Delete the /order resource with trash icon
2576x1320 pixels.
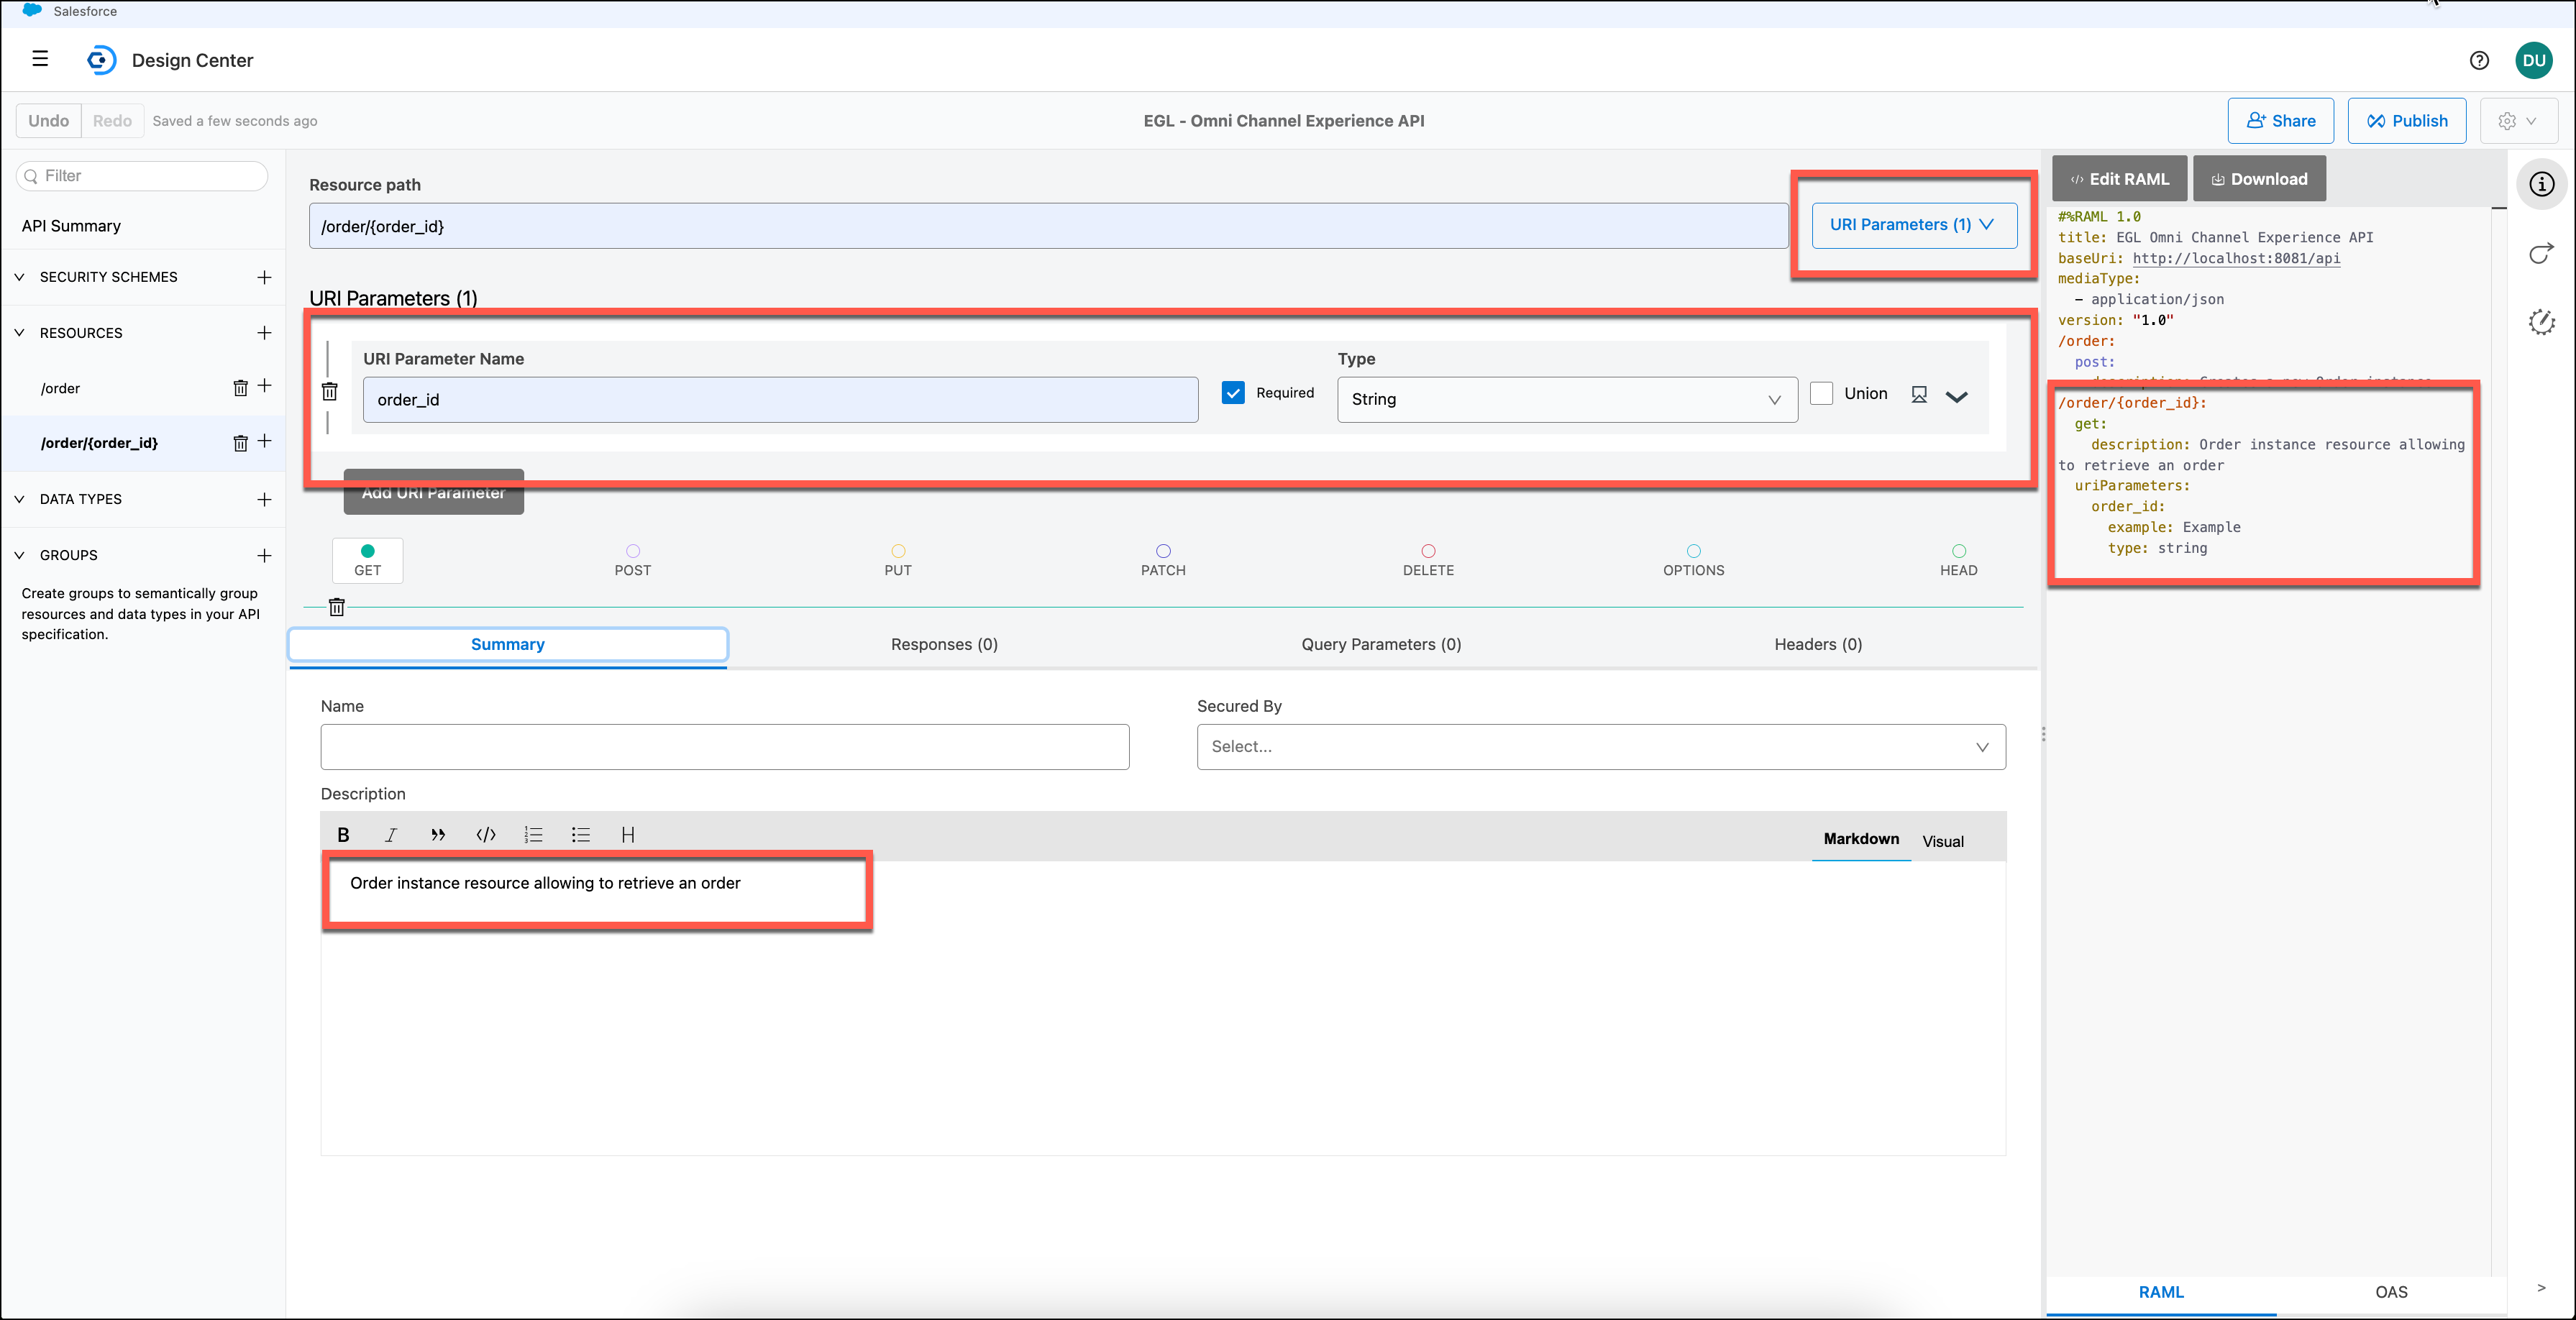240,388
